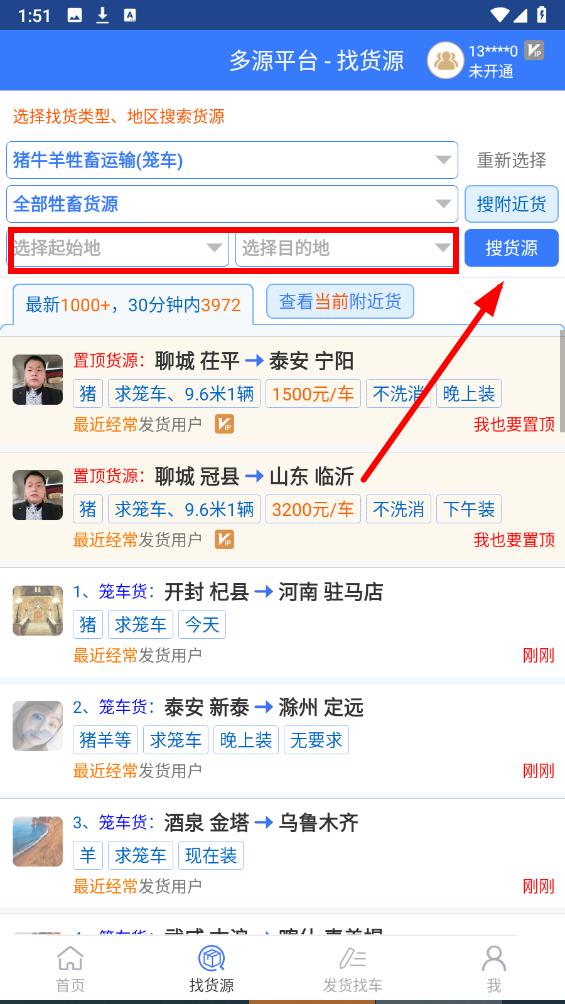Tap the 找货源 bottom navigation icon
565x1004 pixels.
pos(211,959)
